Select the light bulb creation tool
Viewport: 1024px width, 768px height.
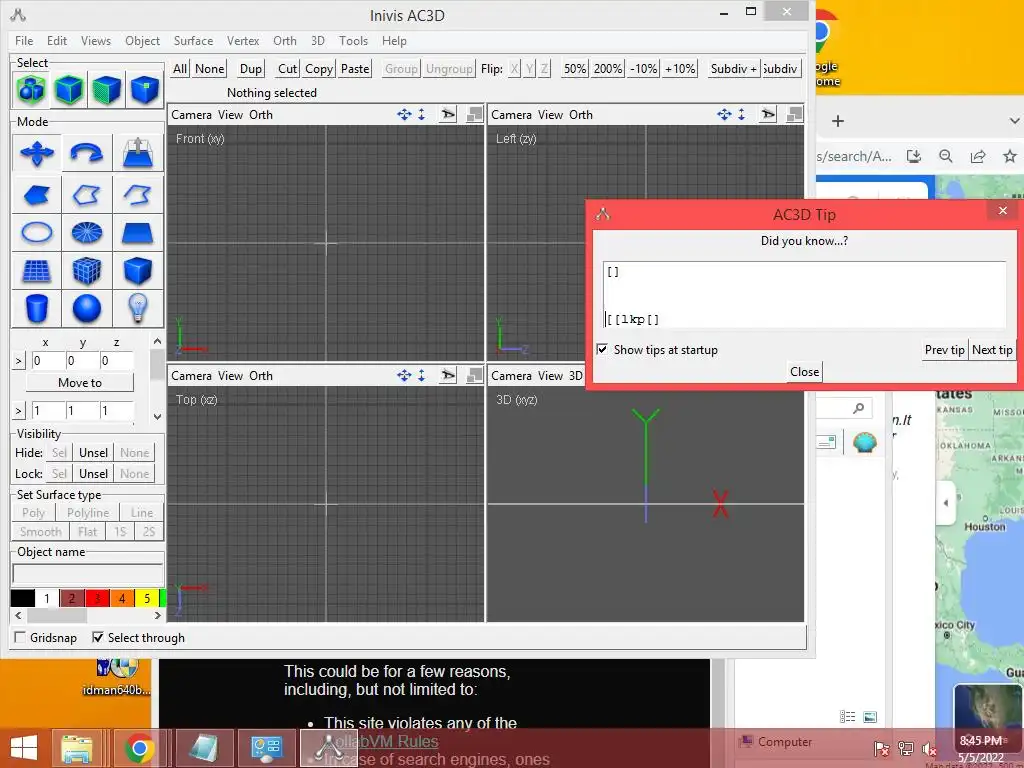tap(138, 308)
